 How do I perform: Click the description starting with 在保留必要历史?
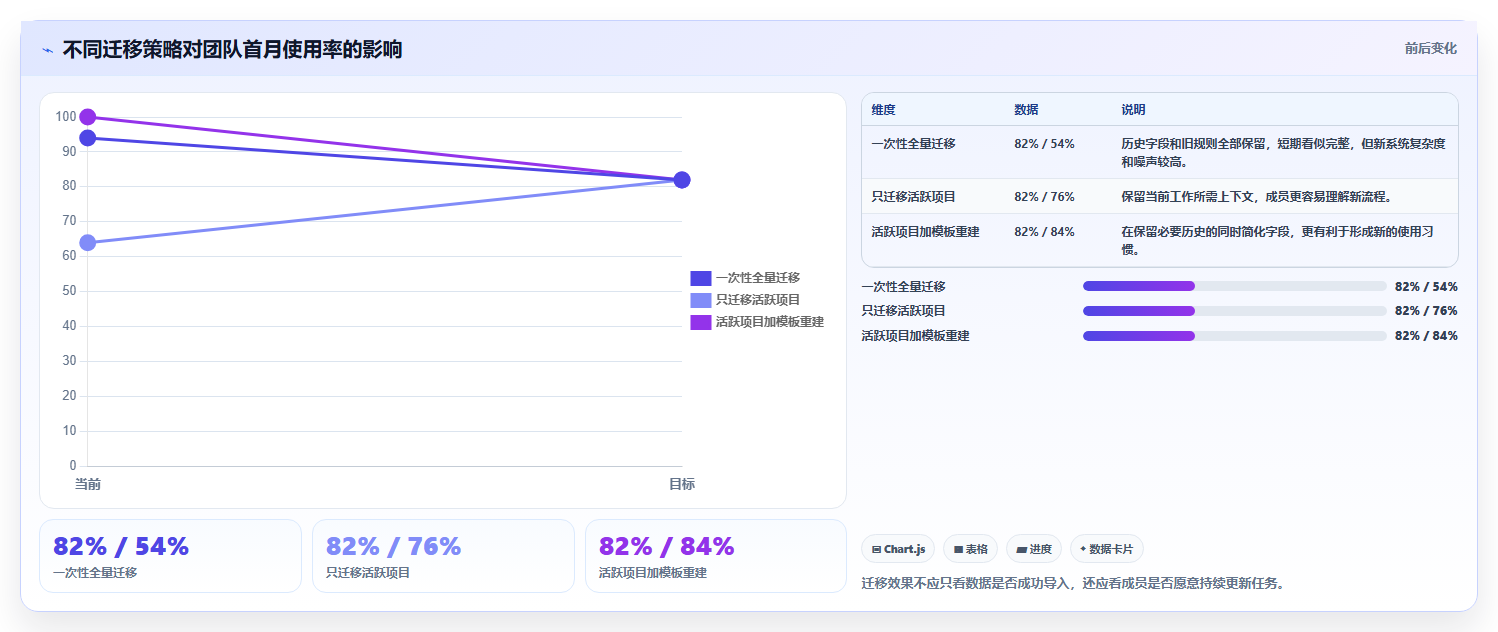click(x=1278, y=240)
